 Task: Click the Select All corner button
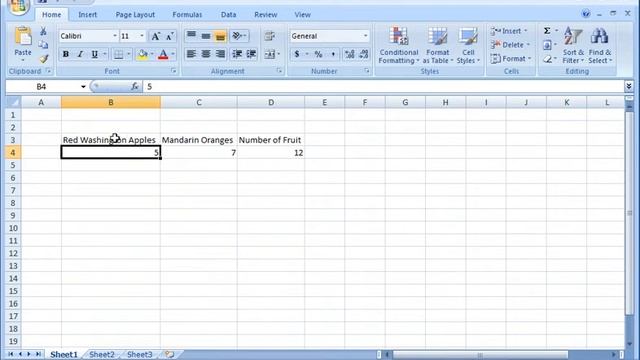point(13,102)
